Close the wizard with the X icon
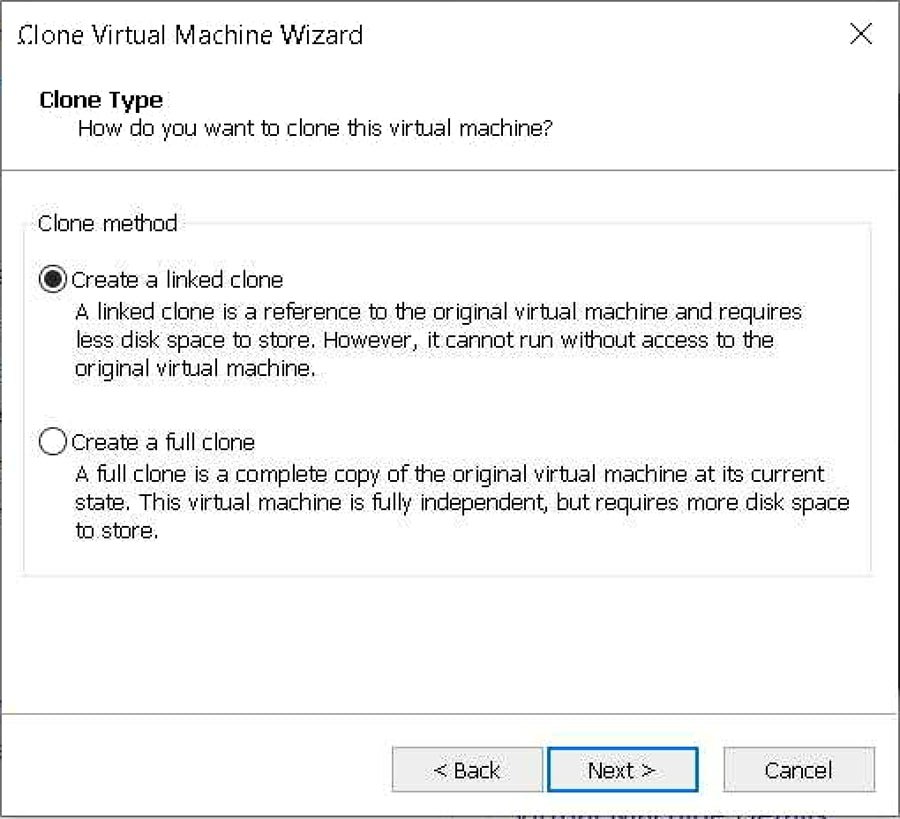The width and height of the screenshot is (900, 819). coord(861,35)
